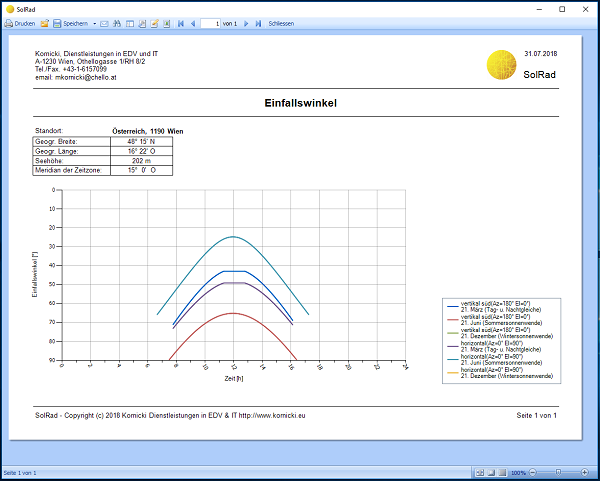Viewport: 600px width, 481px height.
Task: Open the binoculars search tool
Action: tap(117, 23)
